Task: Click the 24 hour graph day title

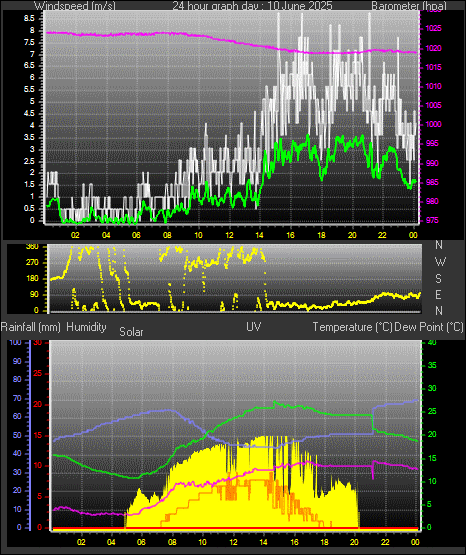Action: [252, 5]
